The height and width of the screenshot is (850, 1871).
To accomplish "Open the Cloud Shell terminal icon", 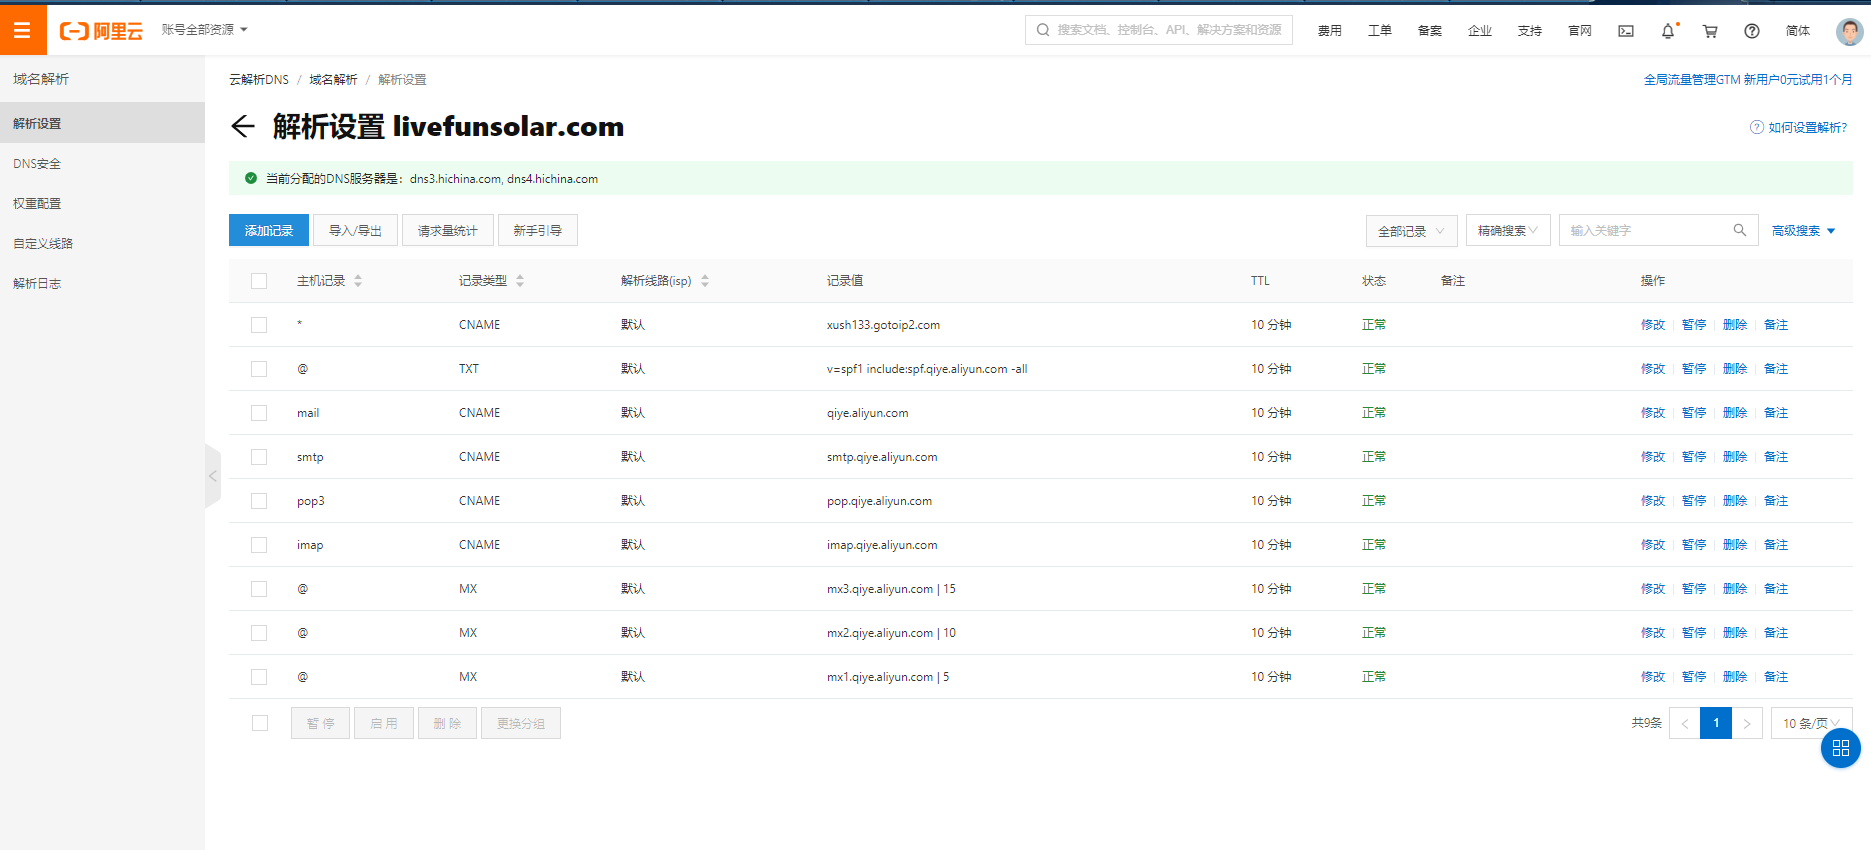I will pos(1626,31).
